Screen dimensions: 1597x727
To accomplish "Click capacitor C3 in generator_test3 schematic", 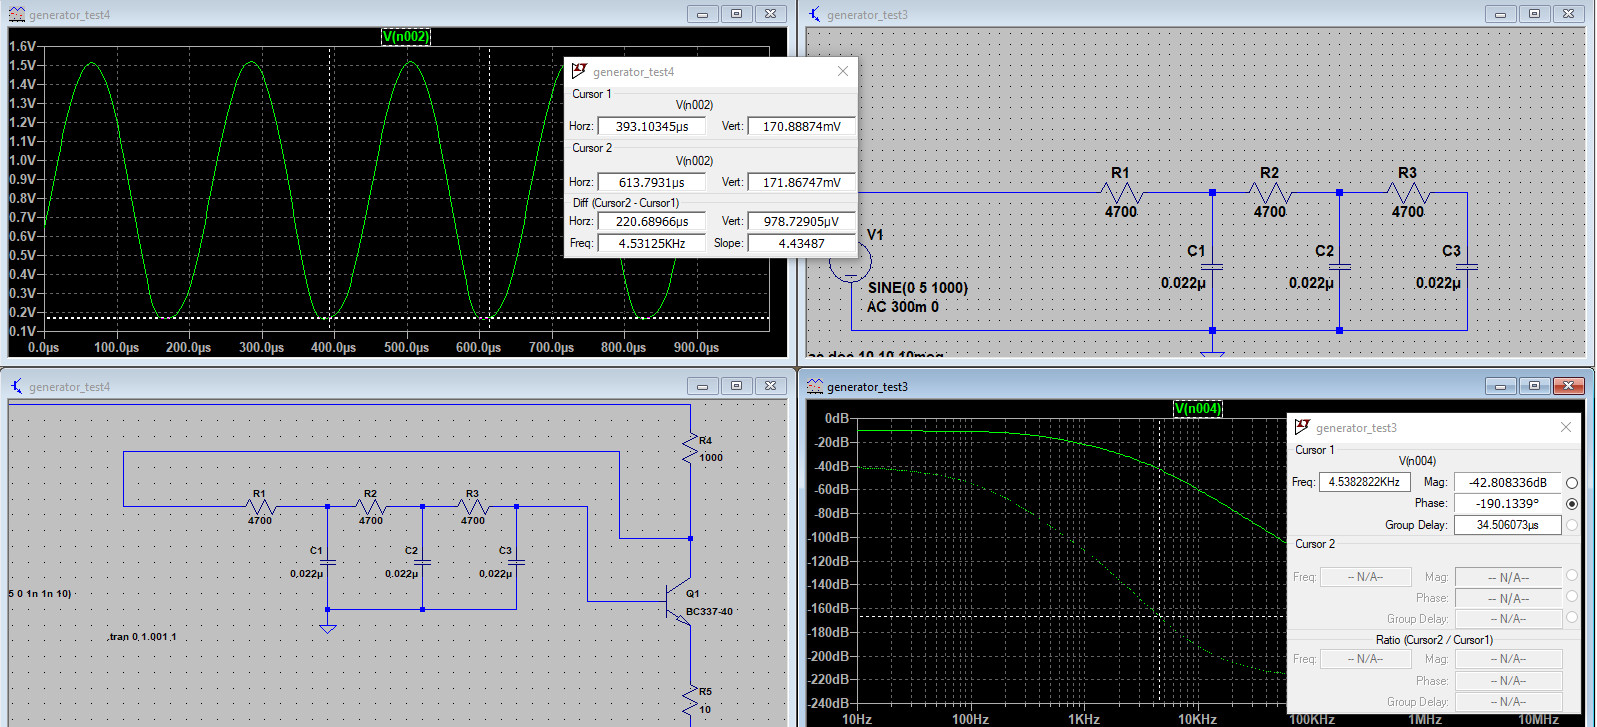I will (x=1466, y=267).
